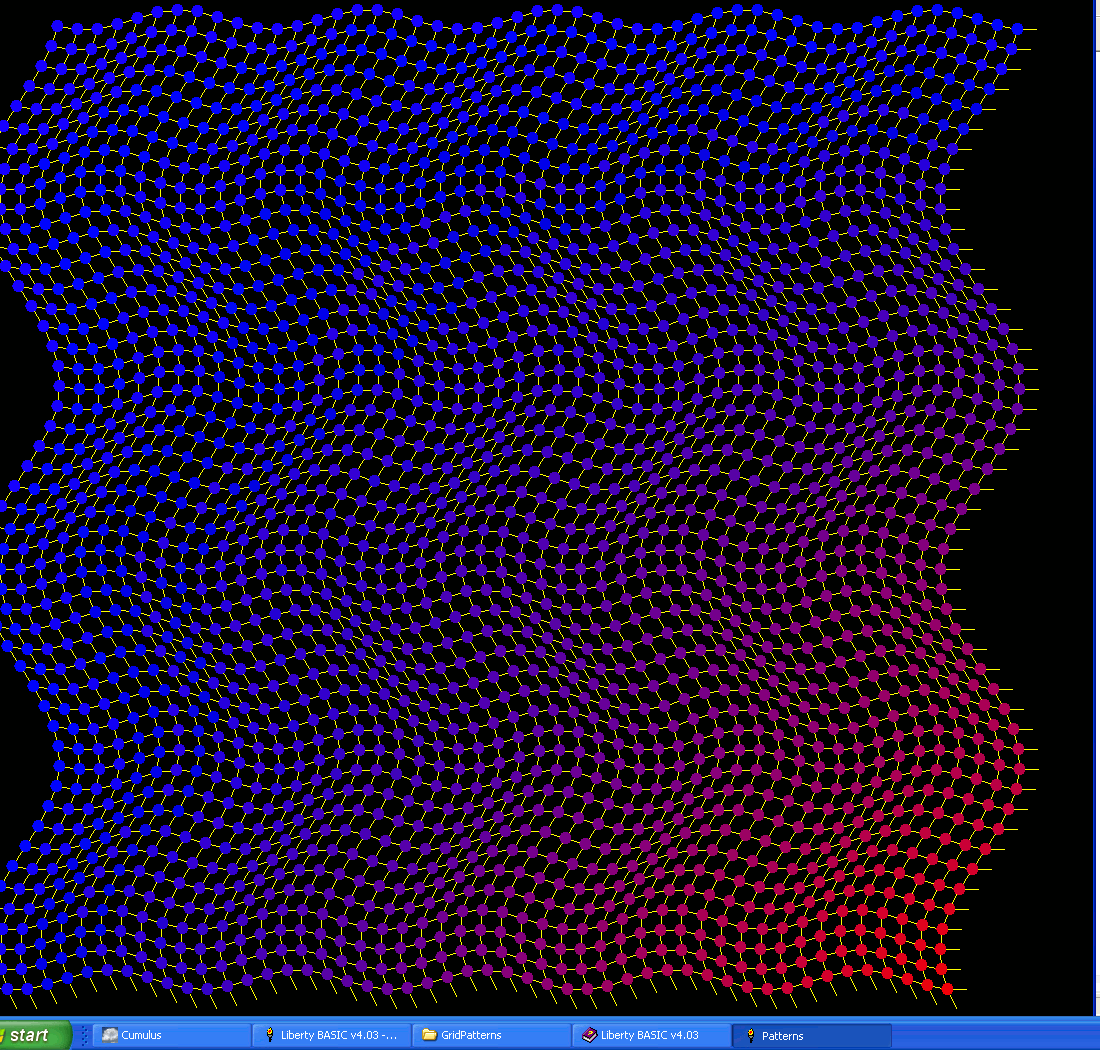Image resolution: width=1100 pixels, height=1050 pixels.
Task: Click the taskbar grip handle beside Start
Action: click(84, 1035)
